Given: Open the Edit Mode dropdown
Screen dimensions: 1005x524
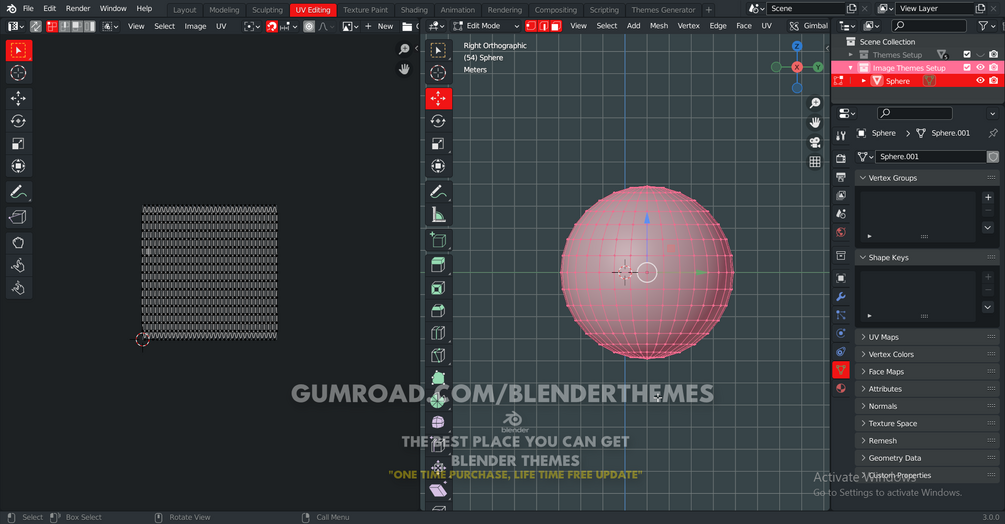Looking at the screenshot, I should (486, 26).
